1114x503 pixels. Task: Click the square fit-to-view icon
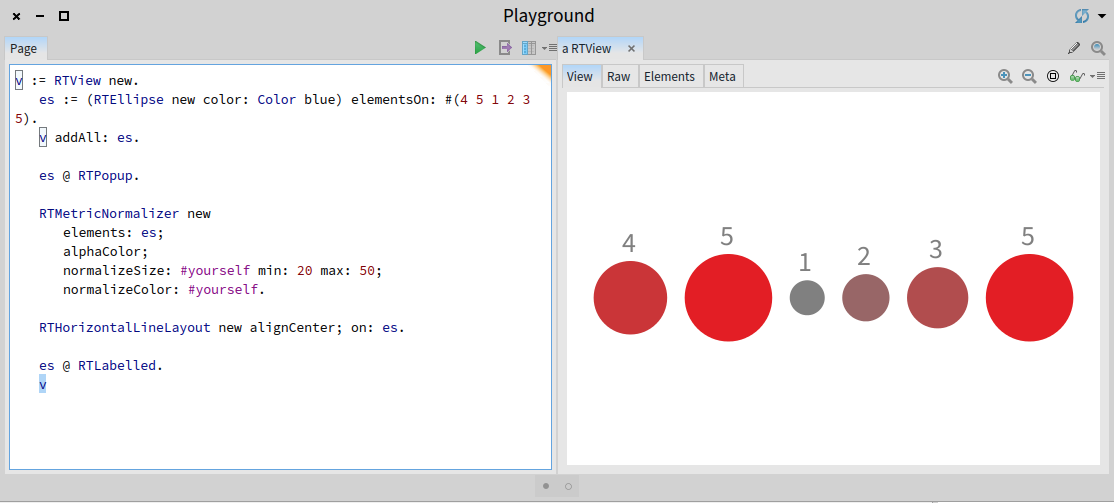[x=1052, y=76]
